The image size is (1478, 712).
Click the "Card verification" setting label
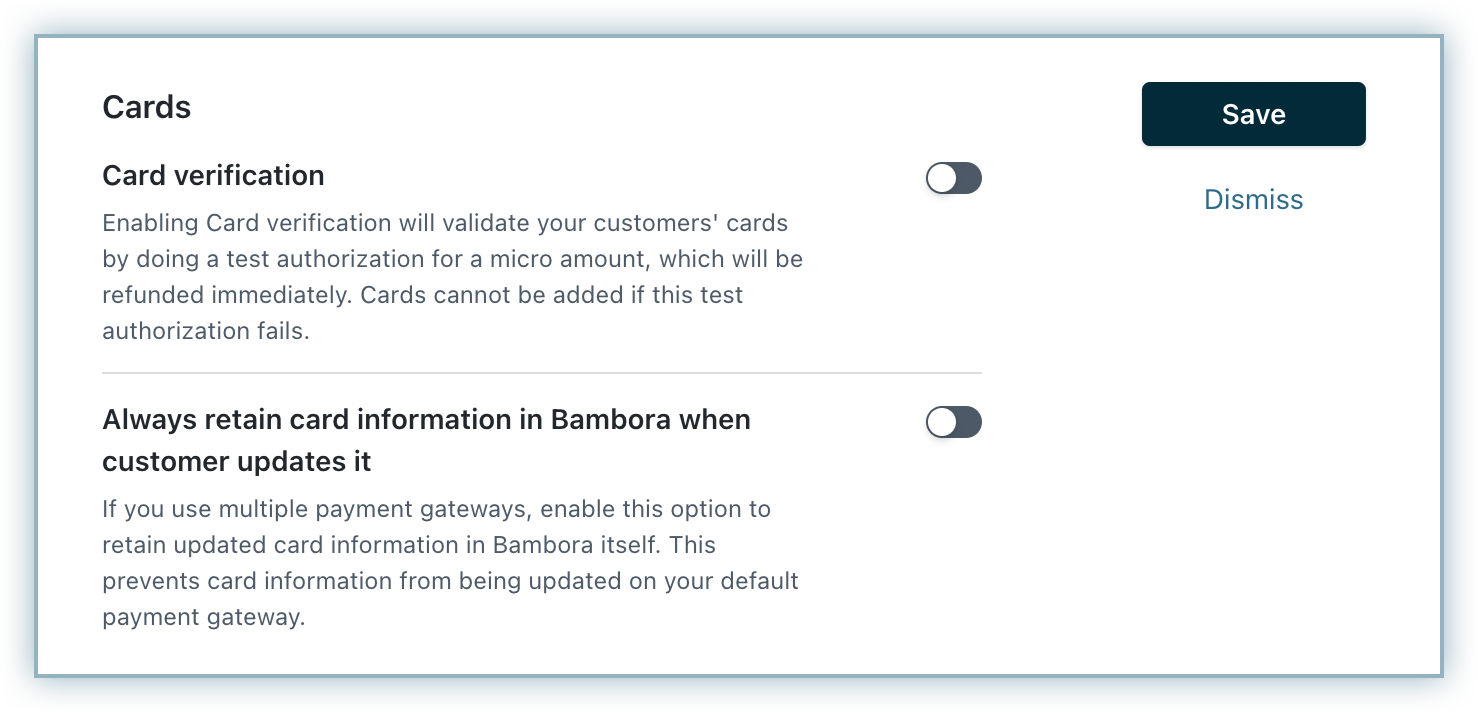pyautogui.click(x=213, y=176)
